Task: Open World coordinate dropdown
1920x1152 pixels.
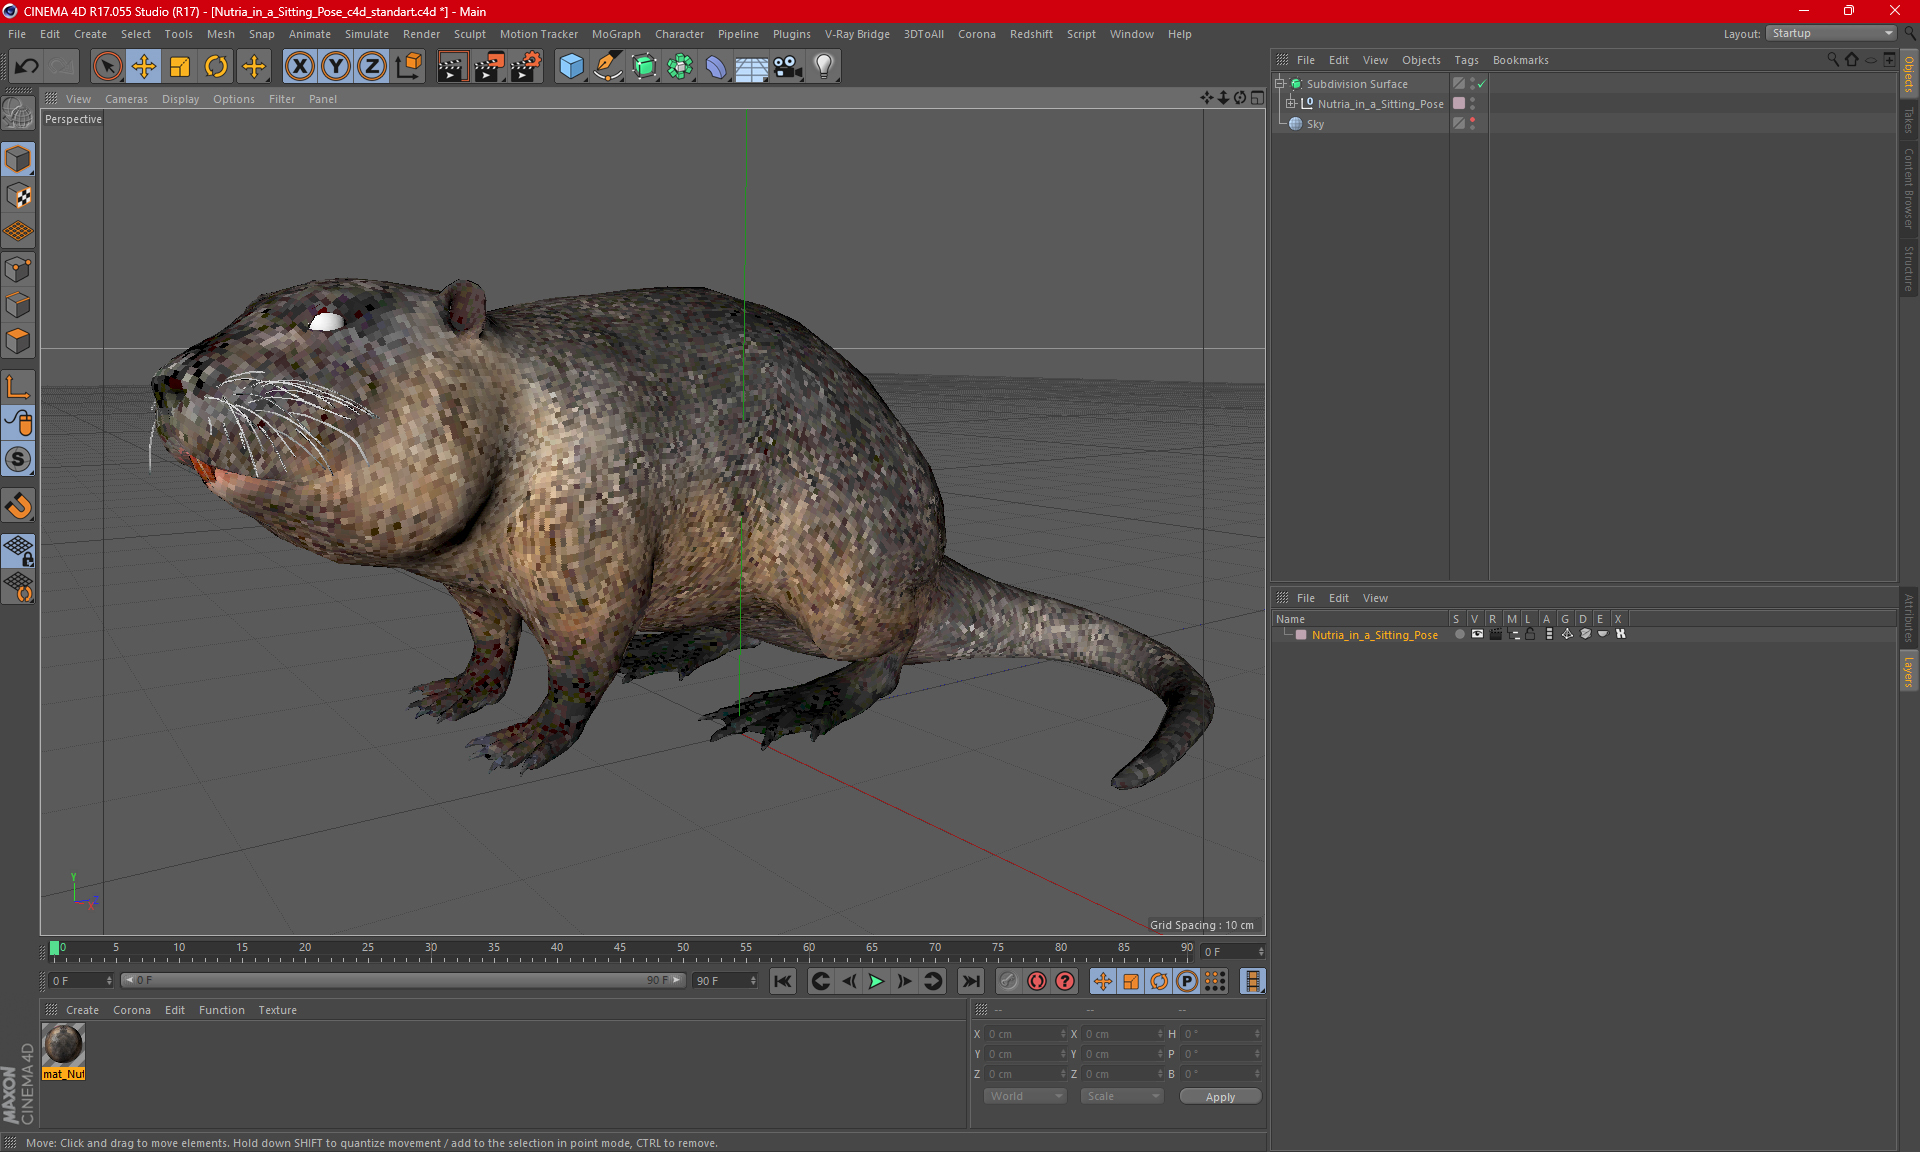Action: (x=1026, y=1097)
